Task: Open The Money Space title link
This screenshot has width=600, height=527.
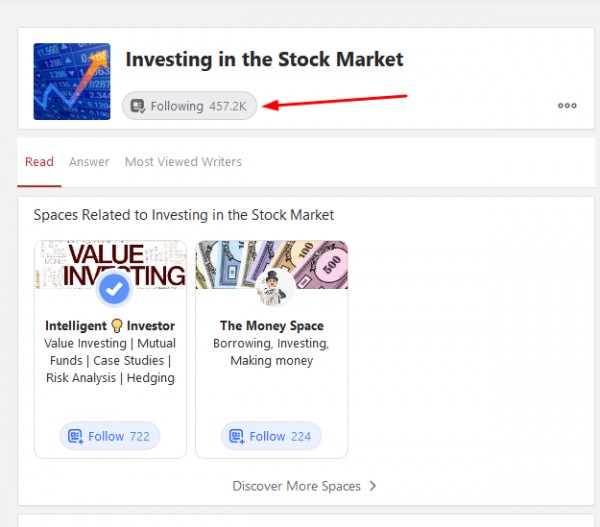Action: pos(272,326)
